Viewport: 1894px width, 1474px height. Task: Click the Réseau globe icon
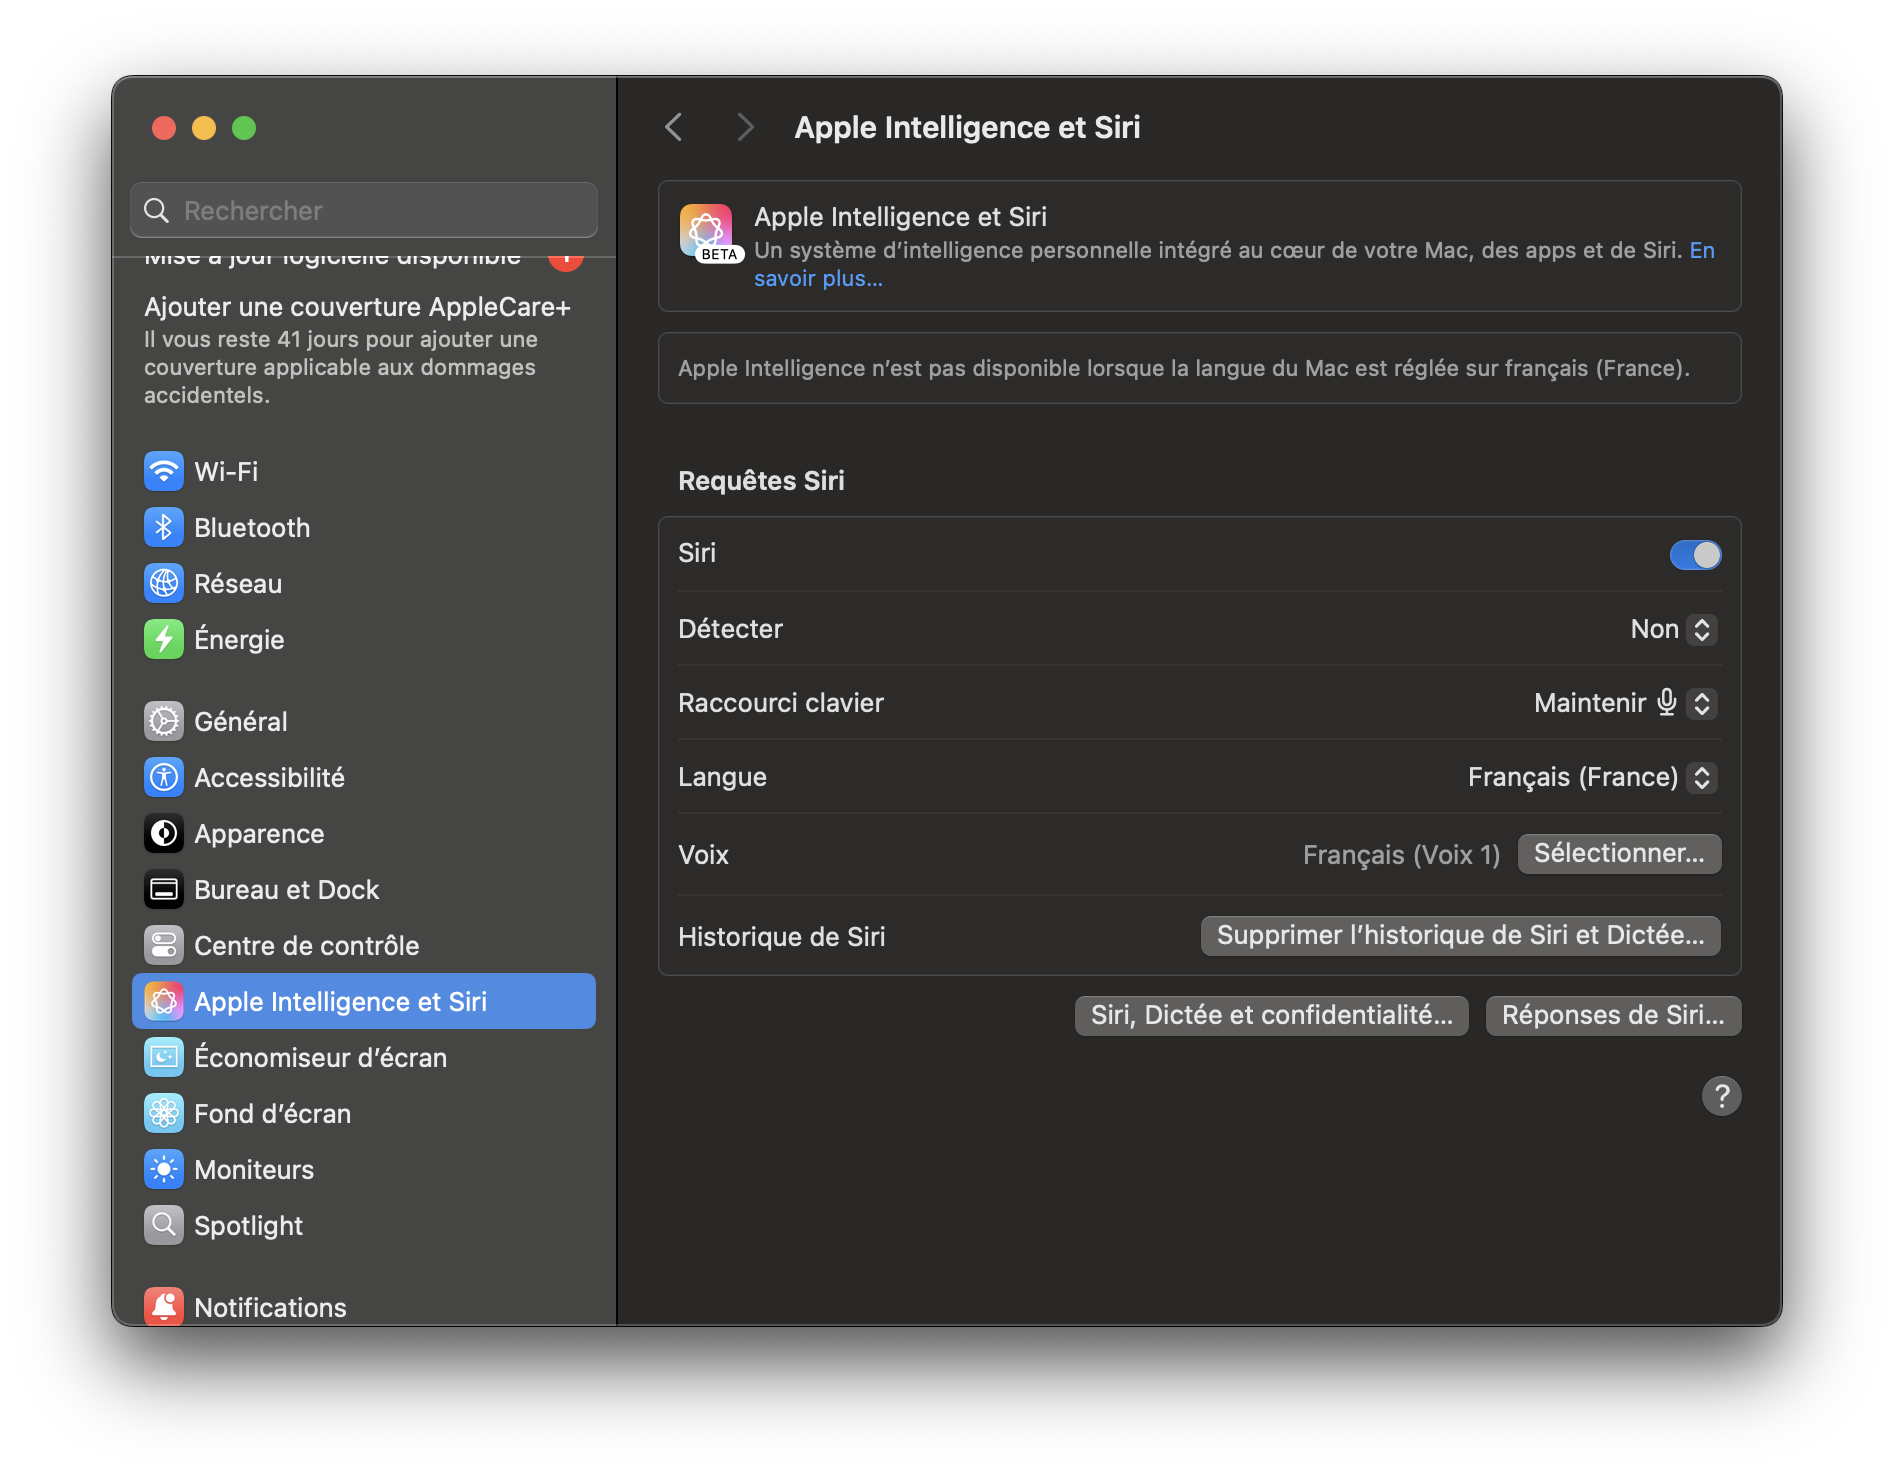(x=164, y=583)
